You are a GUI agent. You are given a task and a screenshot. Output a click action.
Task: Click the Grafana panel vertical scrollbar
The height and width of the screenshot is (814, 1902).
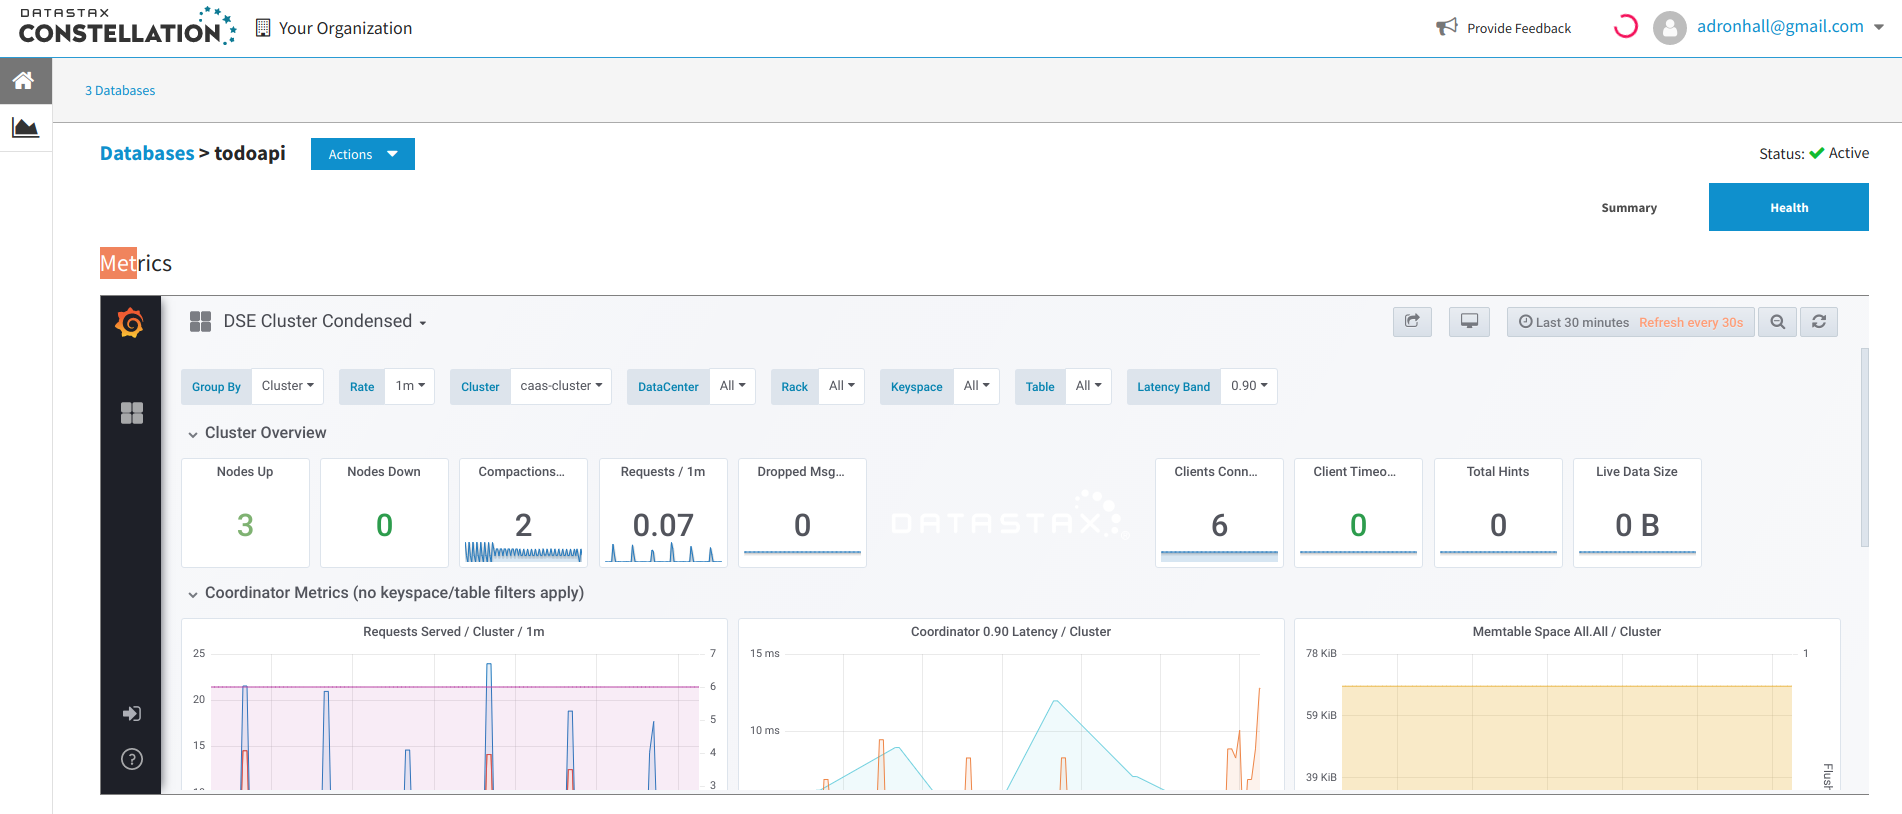[1864, 447]
